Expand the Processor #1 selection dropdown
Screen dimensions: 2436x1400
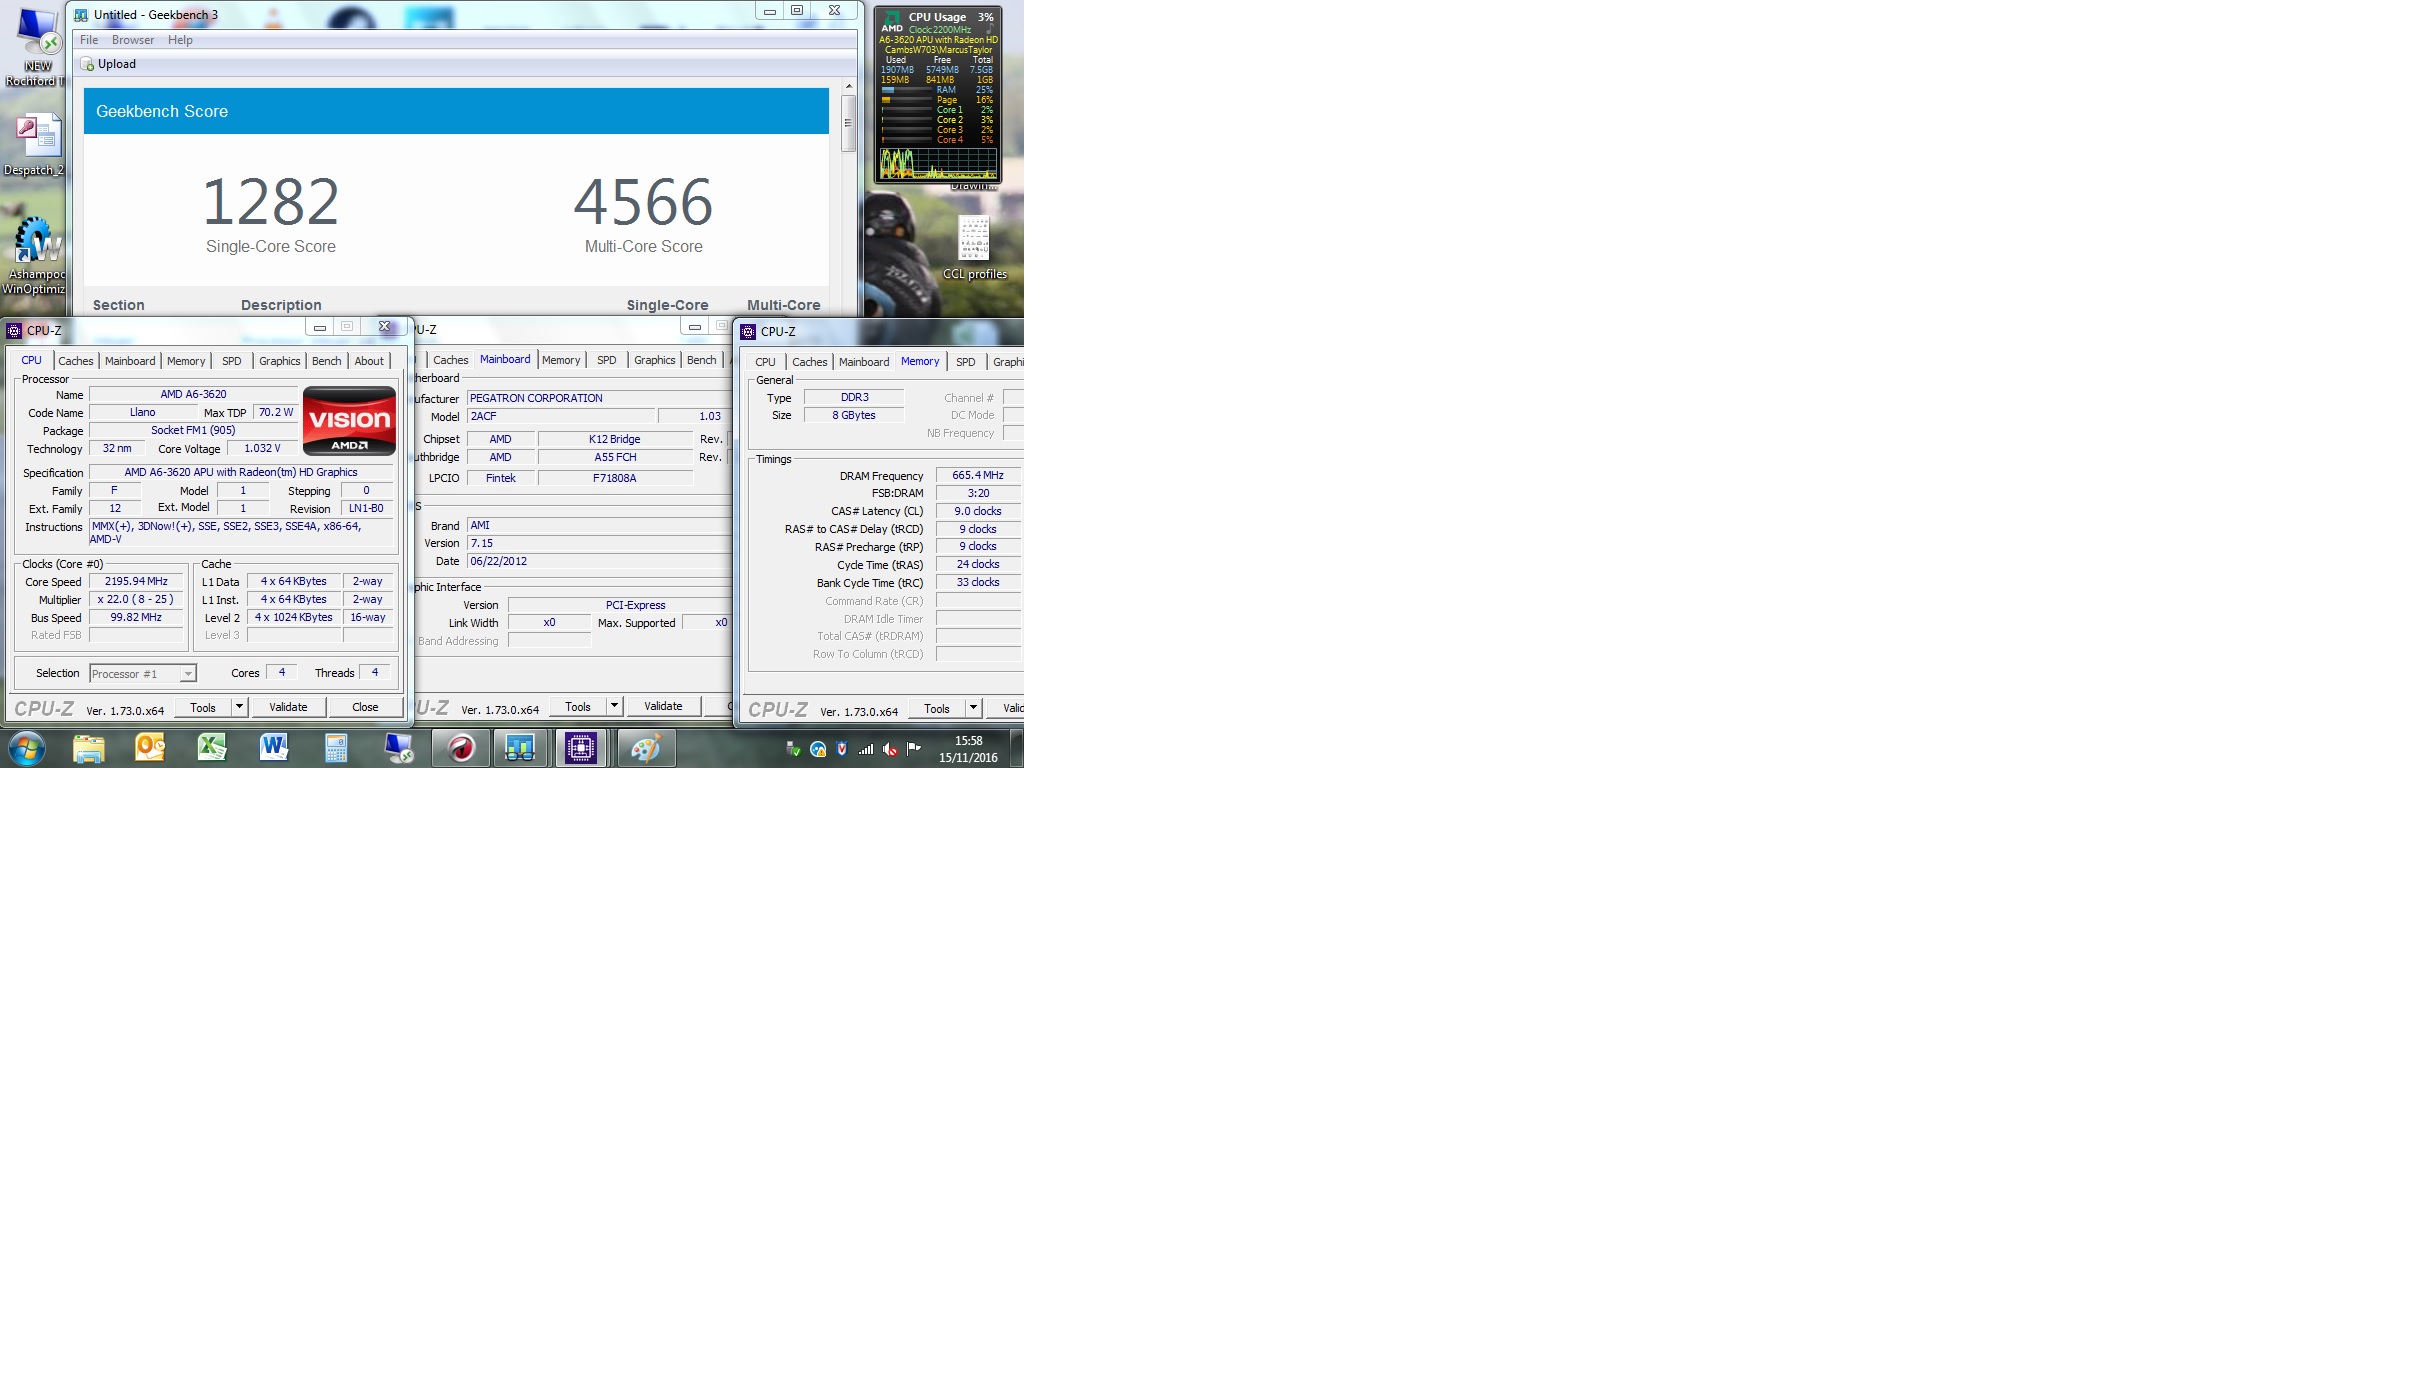point(187,674)
